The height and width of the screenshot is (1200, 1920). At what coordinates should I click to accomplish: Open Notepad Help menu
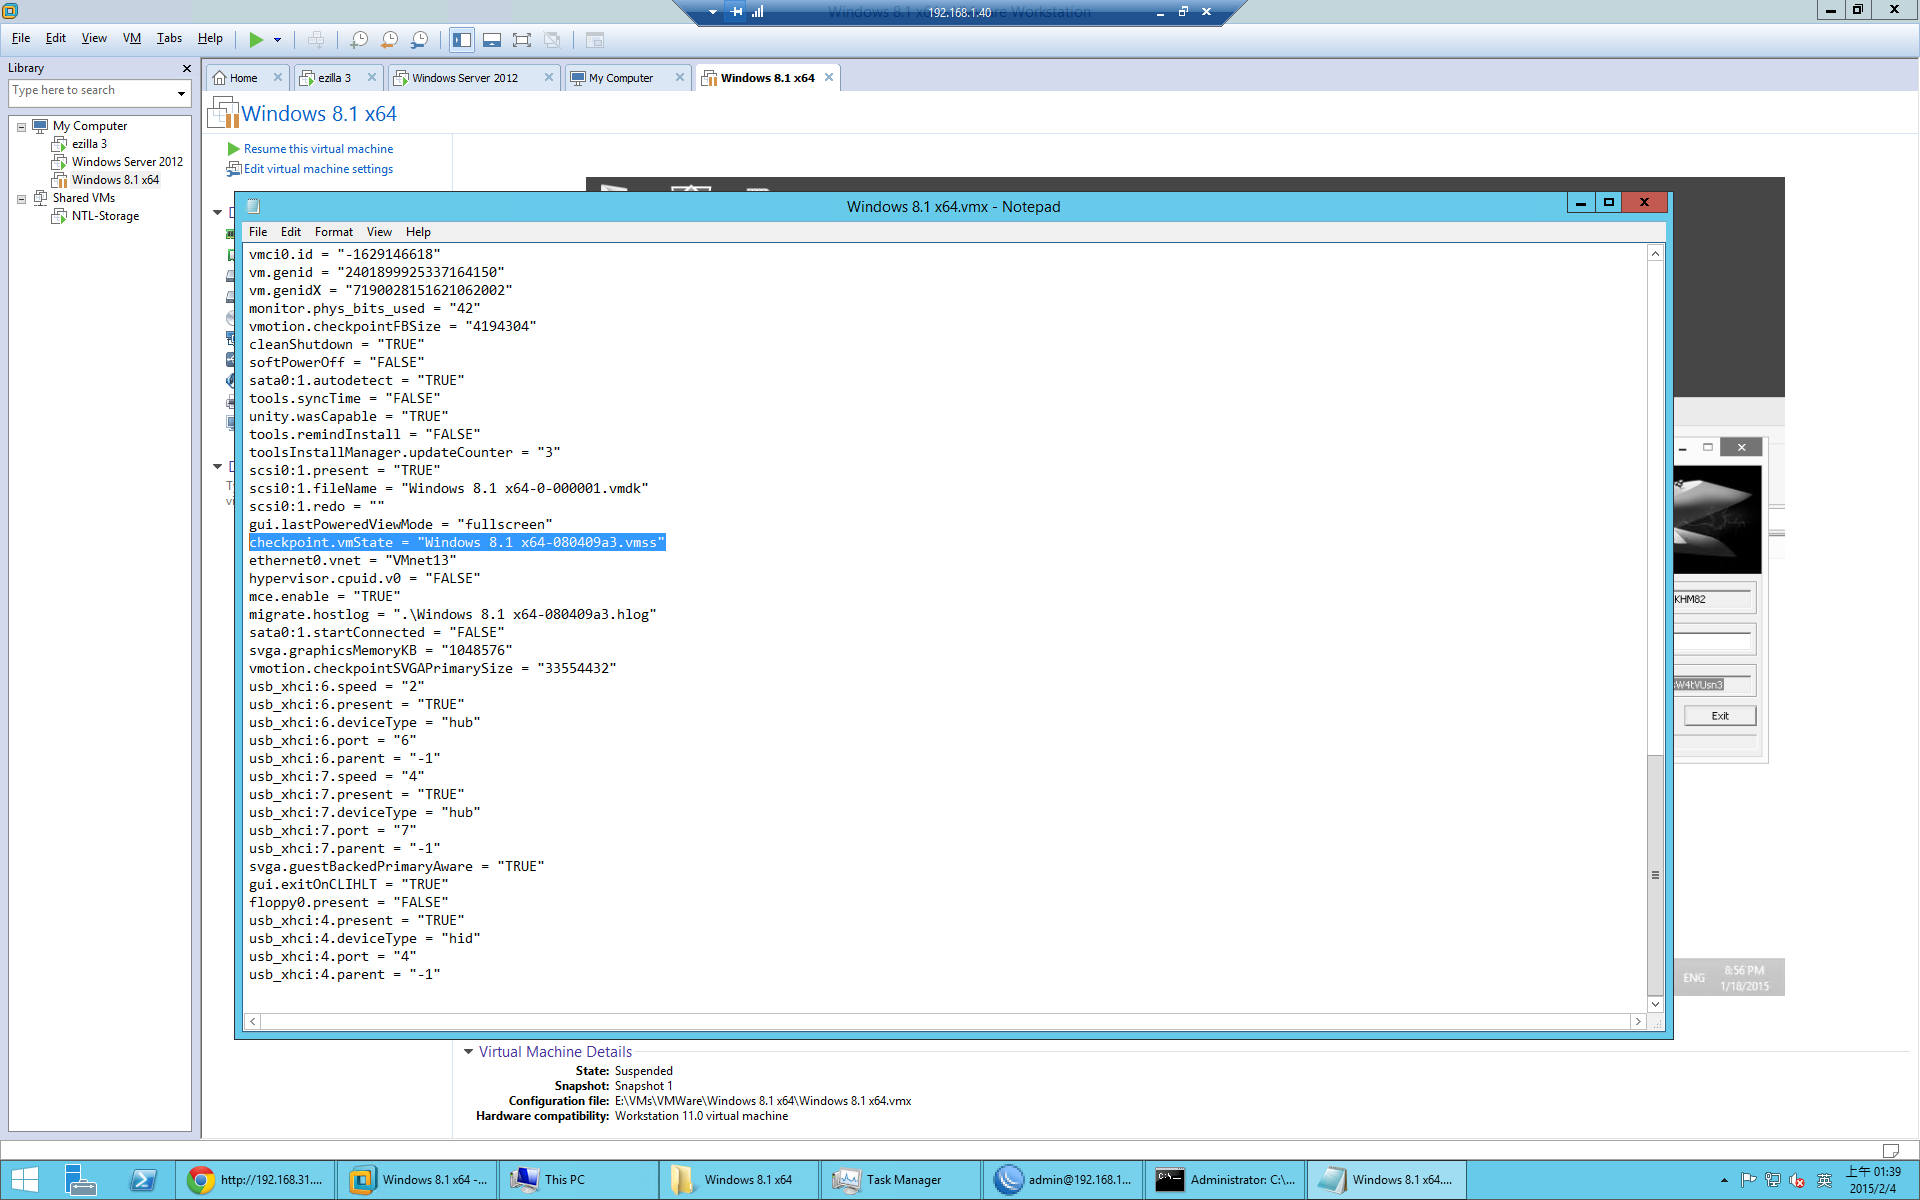point(418,232)
